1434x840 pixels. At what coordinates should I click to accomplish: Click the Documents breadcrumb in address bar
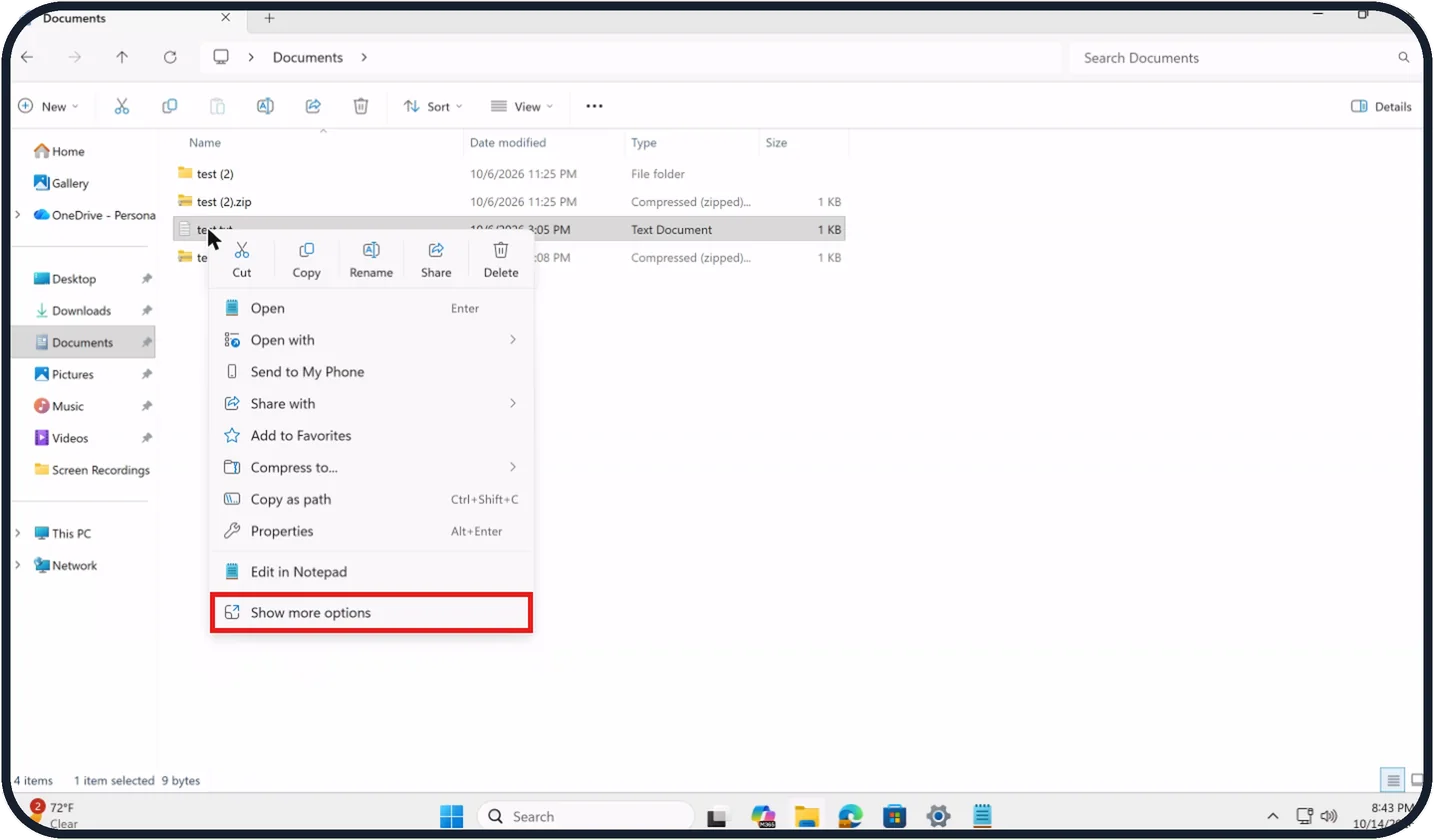click(308, 57)
